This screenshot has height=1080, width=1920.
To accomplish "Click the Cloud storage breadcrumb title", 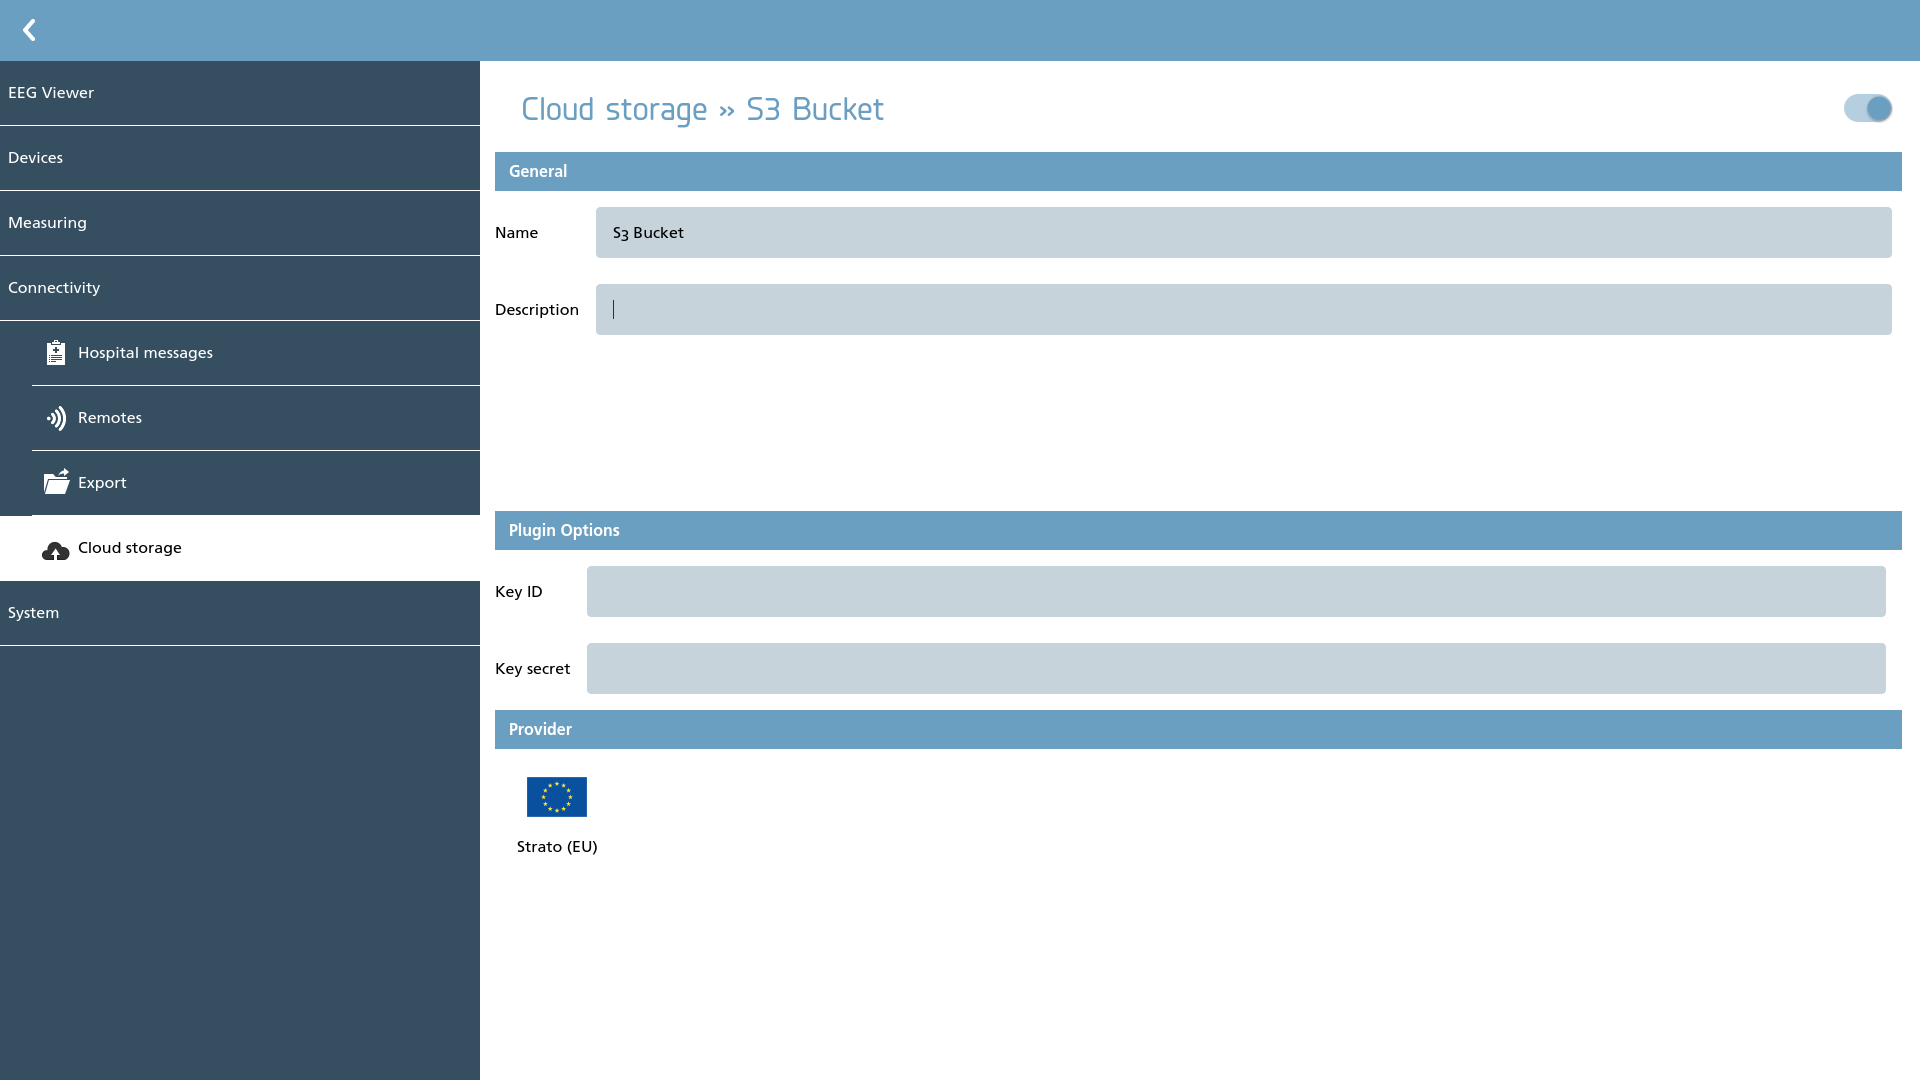I will pos(614,109).
